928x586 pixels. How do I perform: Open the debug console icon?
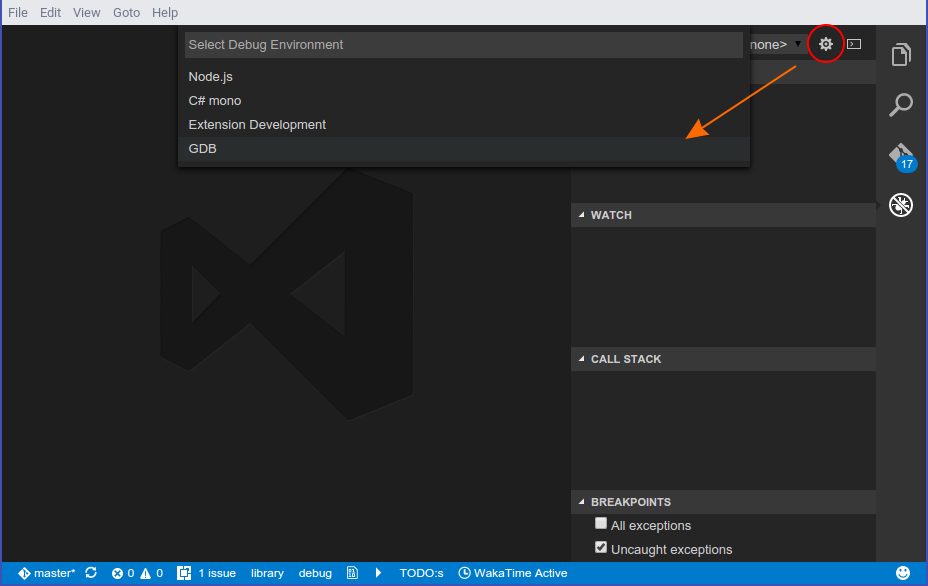[854, 44]
